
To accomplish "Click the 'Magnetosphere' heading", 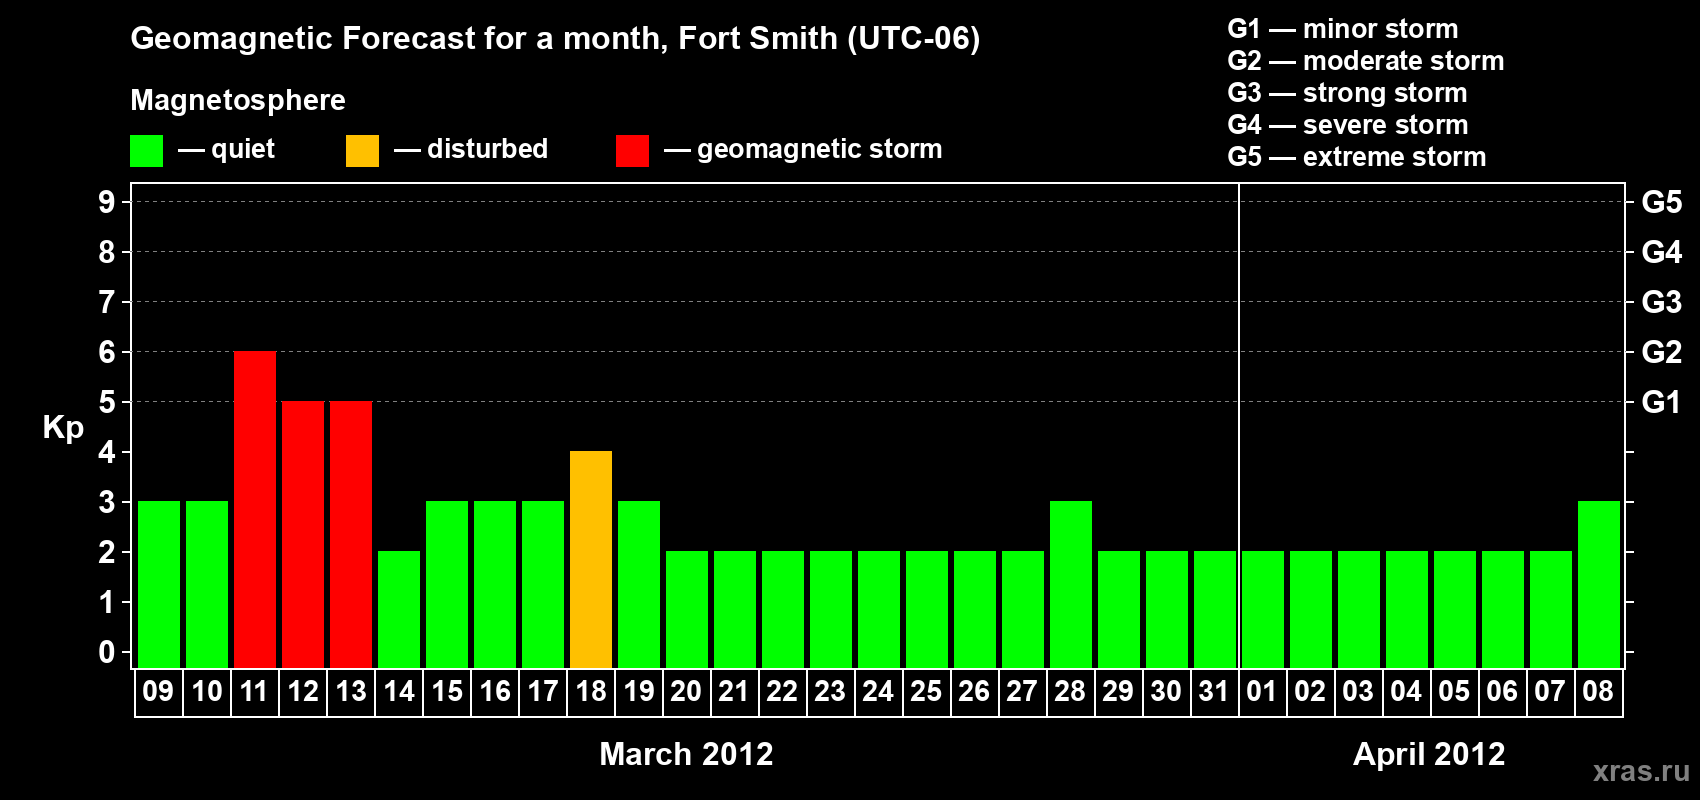I will [x=238, y=101].
